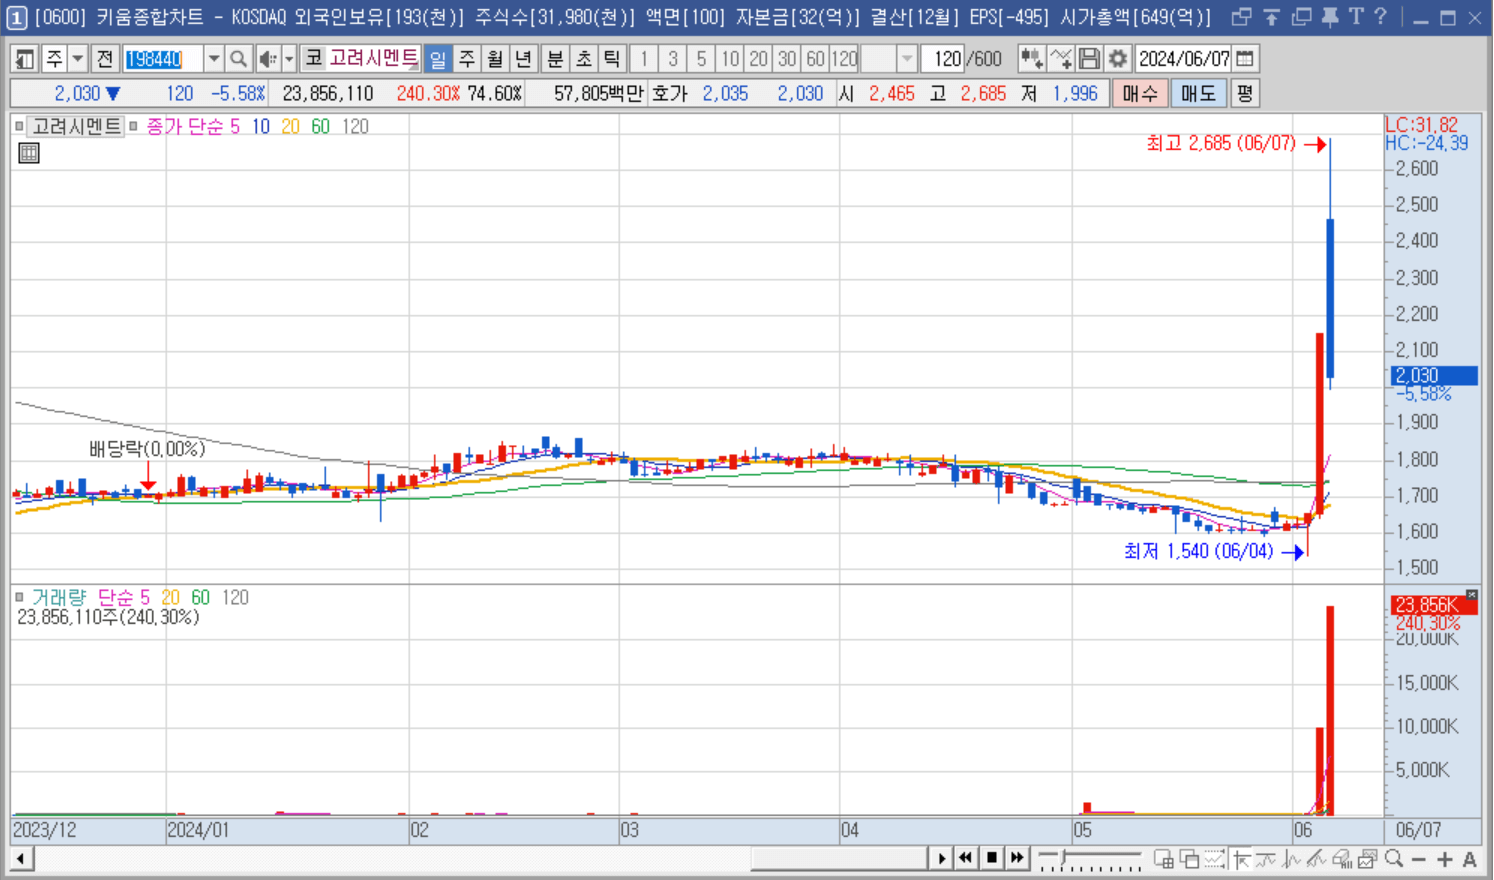
Task: Click the add indicator candlestick icon
Action: click(x=1031, y=59)
